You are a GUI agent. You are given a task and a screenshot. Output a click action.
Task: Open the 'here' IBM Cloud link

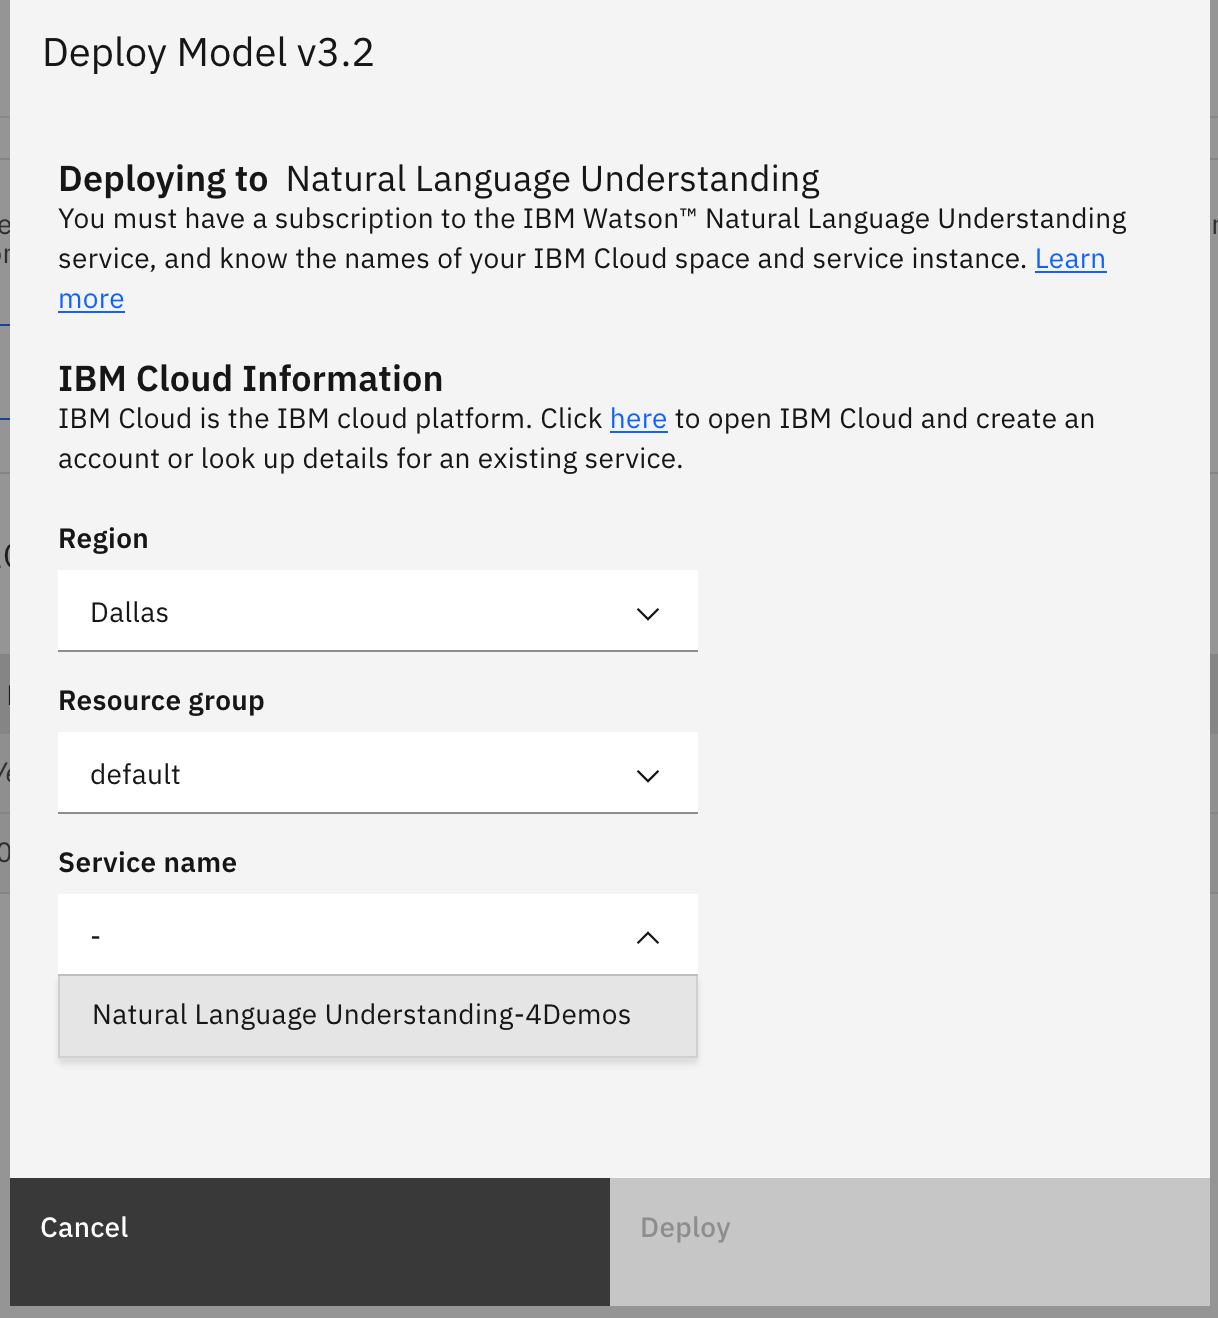pyautogui.click(x=638, y=418)
